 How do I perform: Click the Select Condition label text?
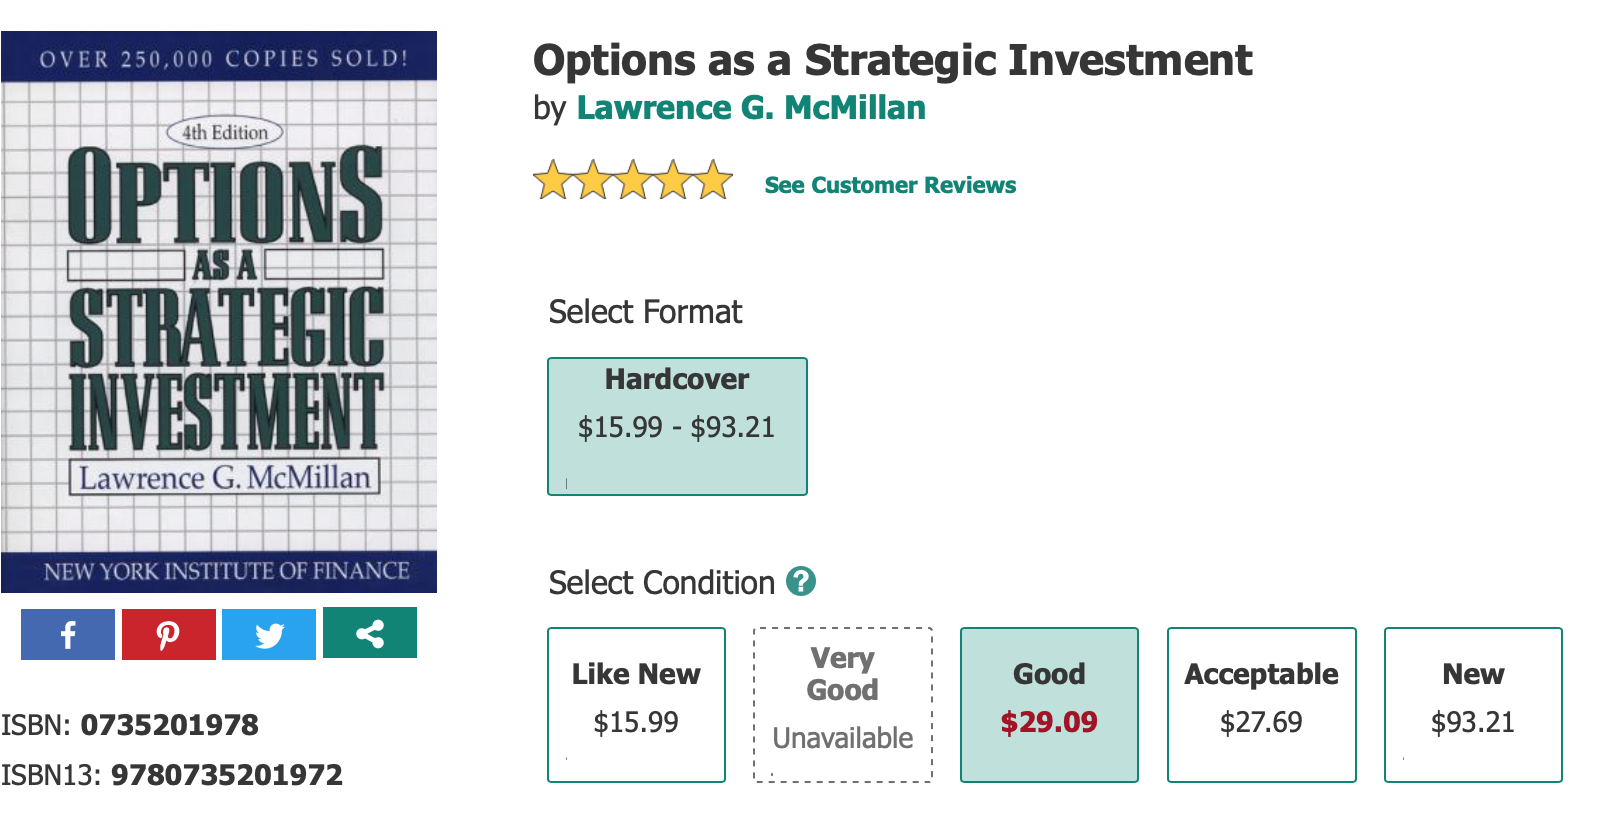coord(661,583)
